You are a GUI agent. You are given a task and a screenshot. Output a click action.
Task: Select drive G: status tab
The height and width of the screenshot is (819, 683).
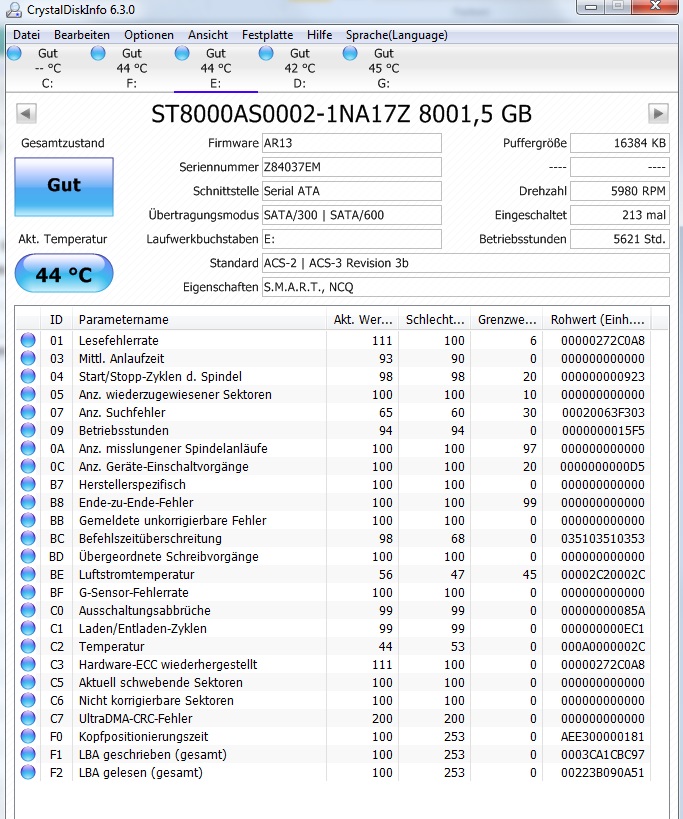point(384,68)
